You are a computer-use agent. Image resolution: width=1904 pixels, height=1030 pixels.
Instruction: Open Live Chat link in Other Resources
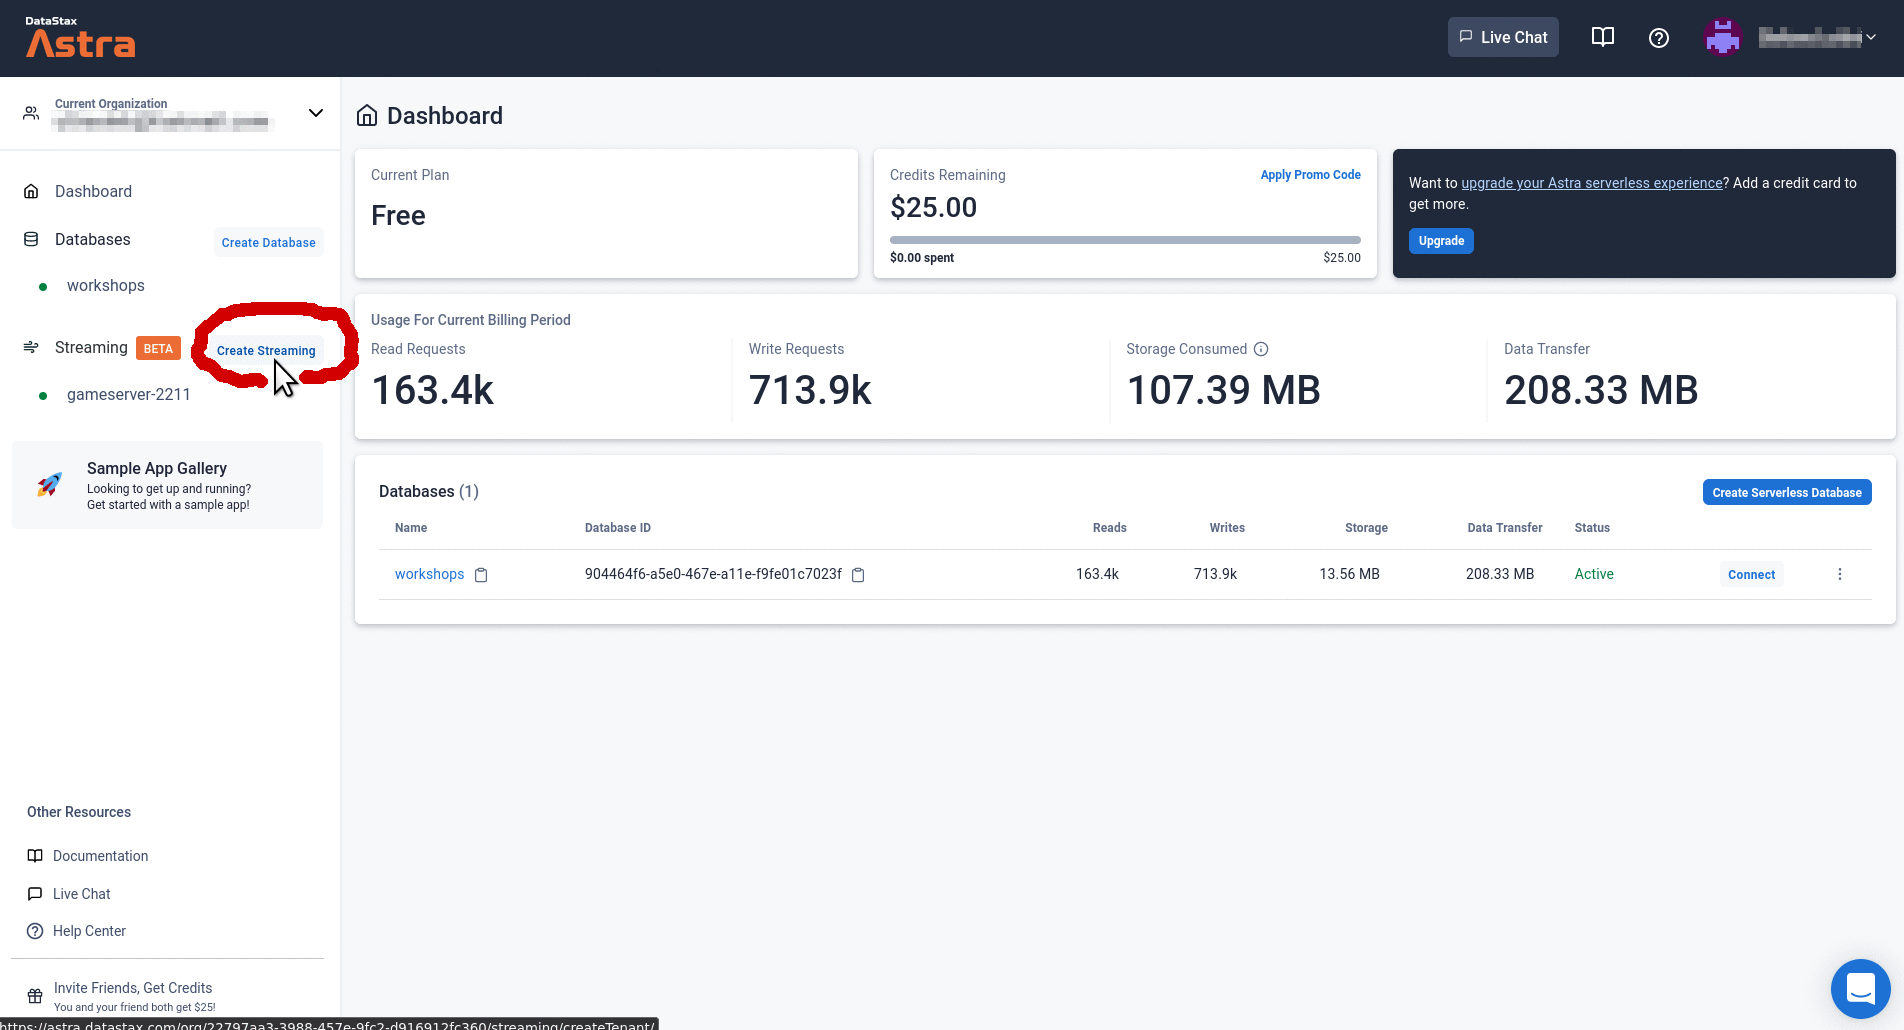82,894
